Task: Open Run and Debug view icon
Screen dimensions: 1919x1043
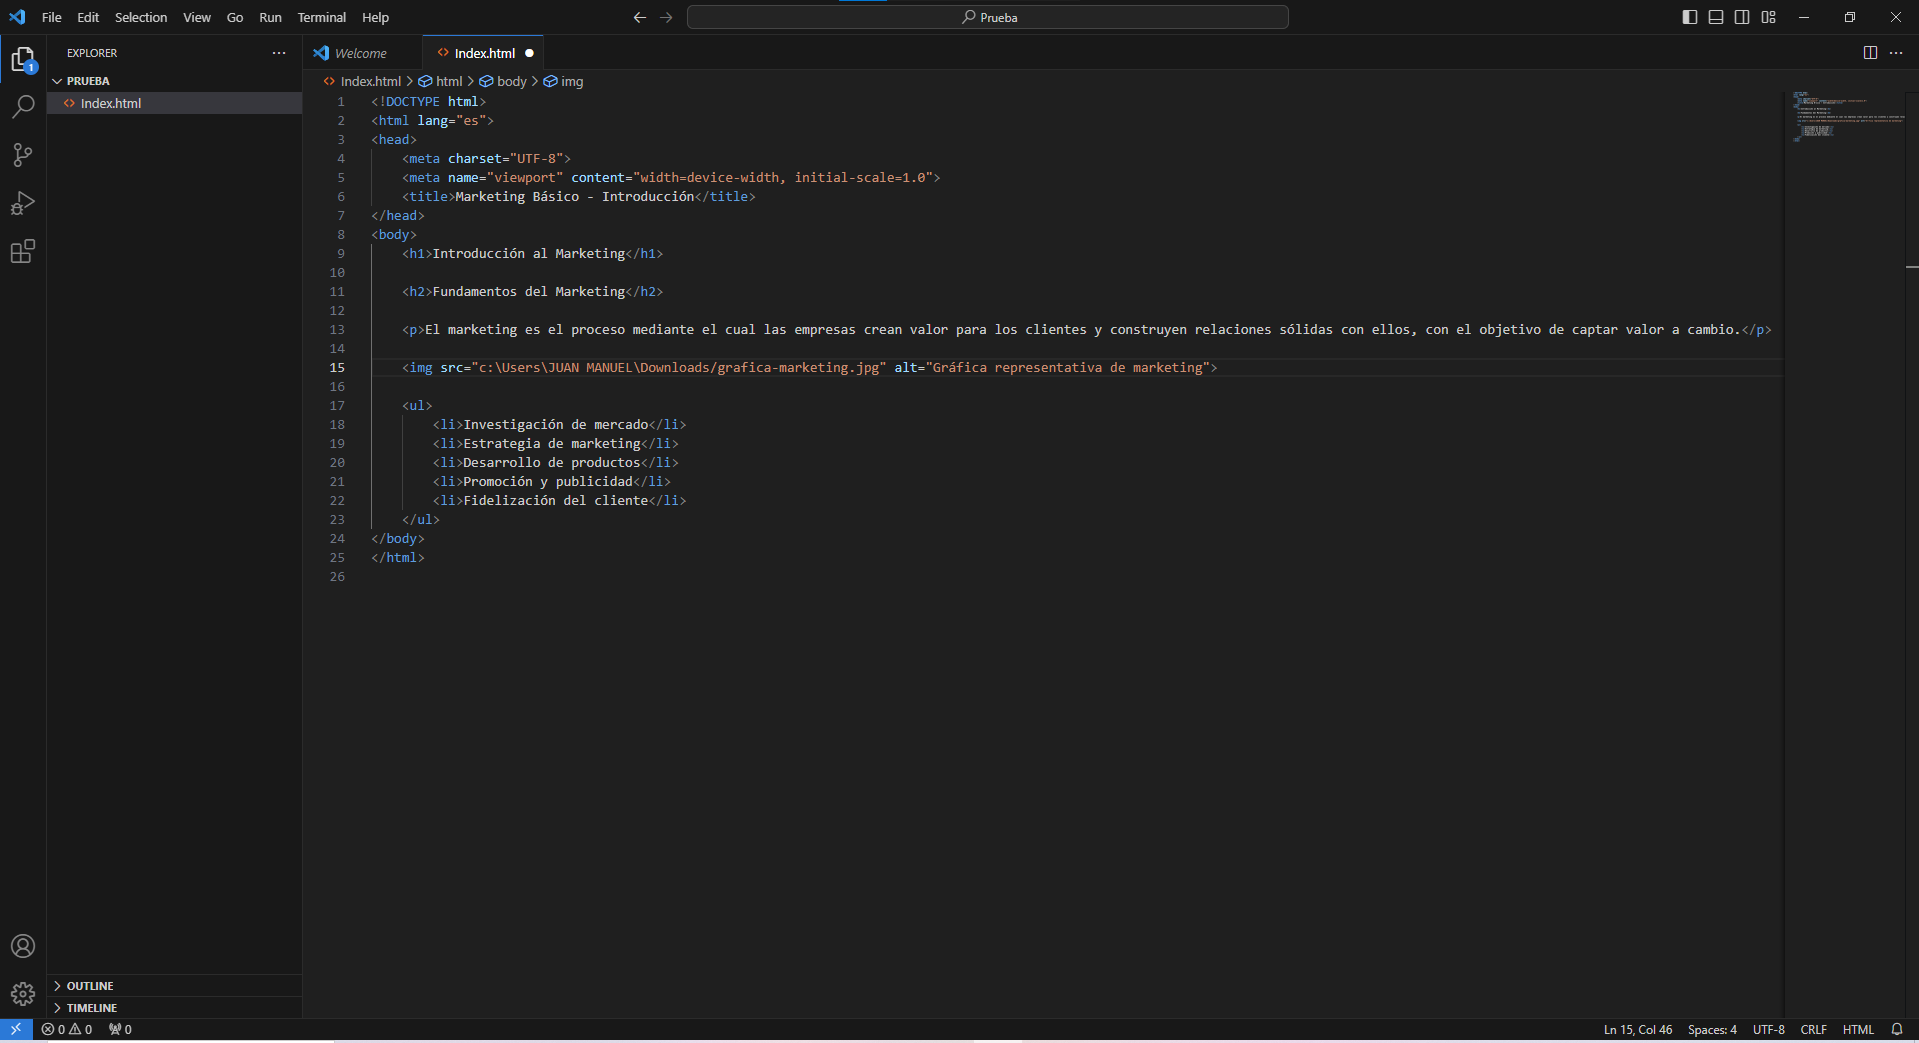Action: point(23,203)
